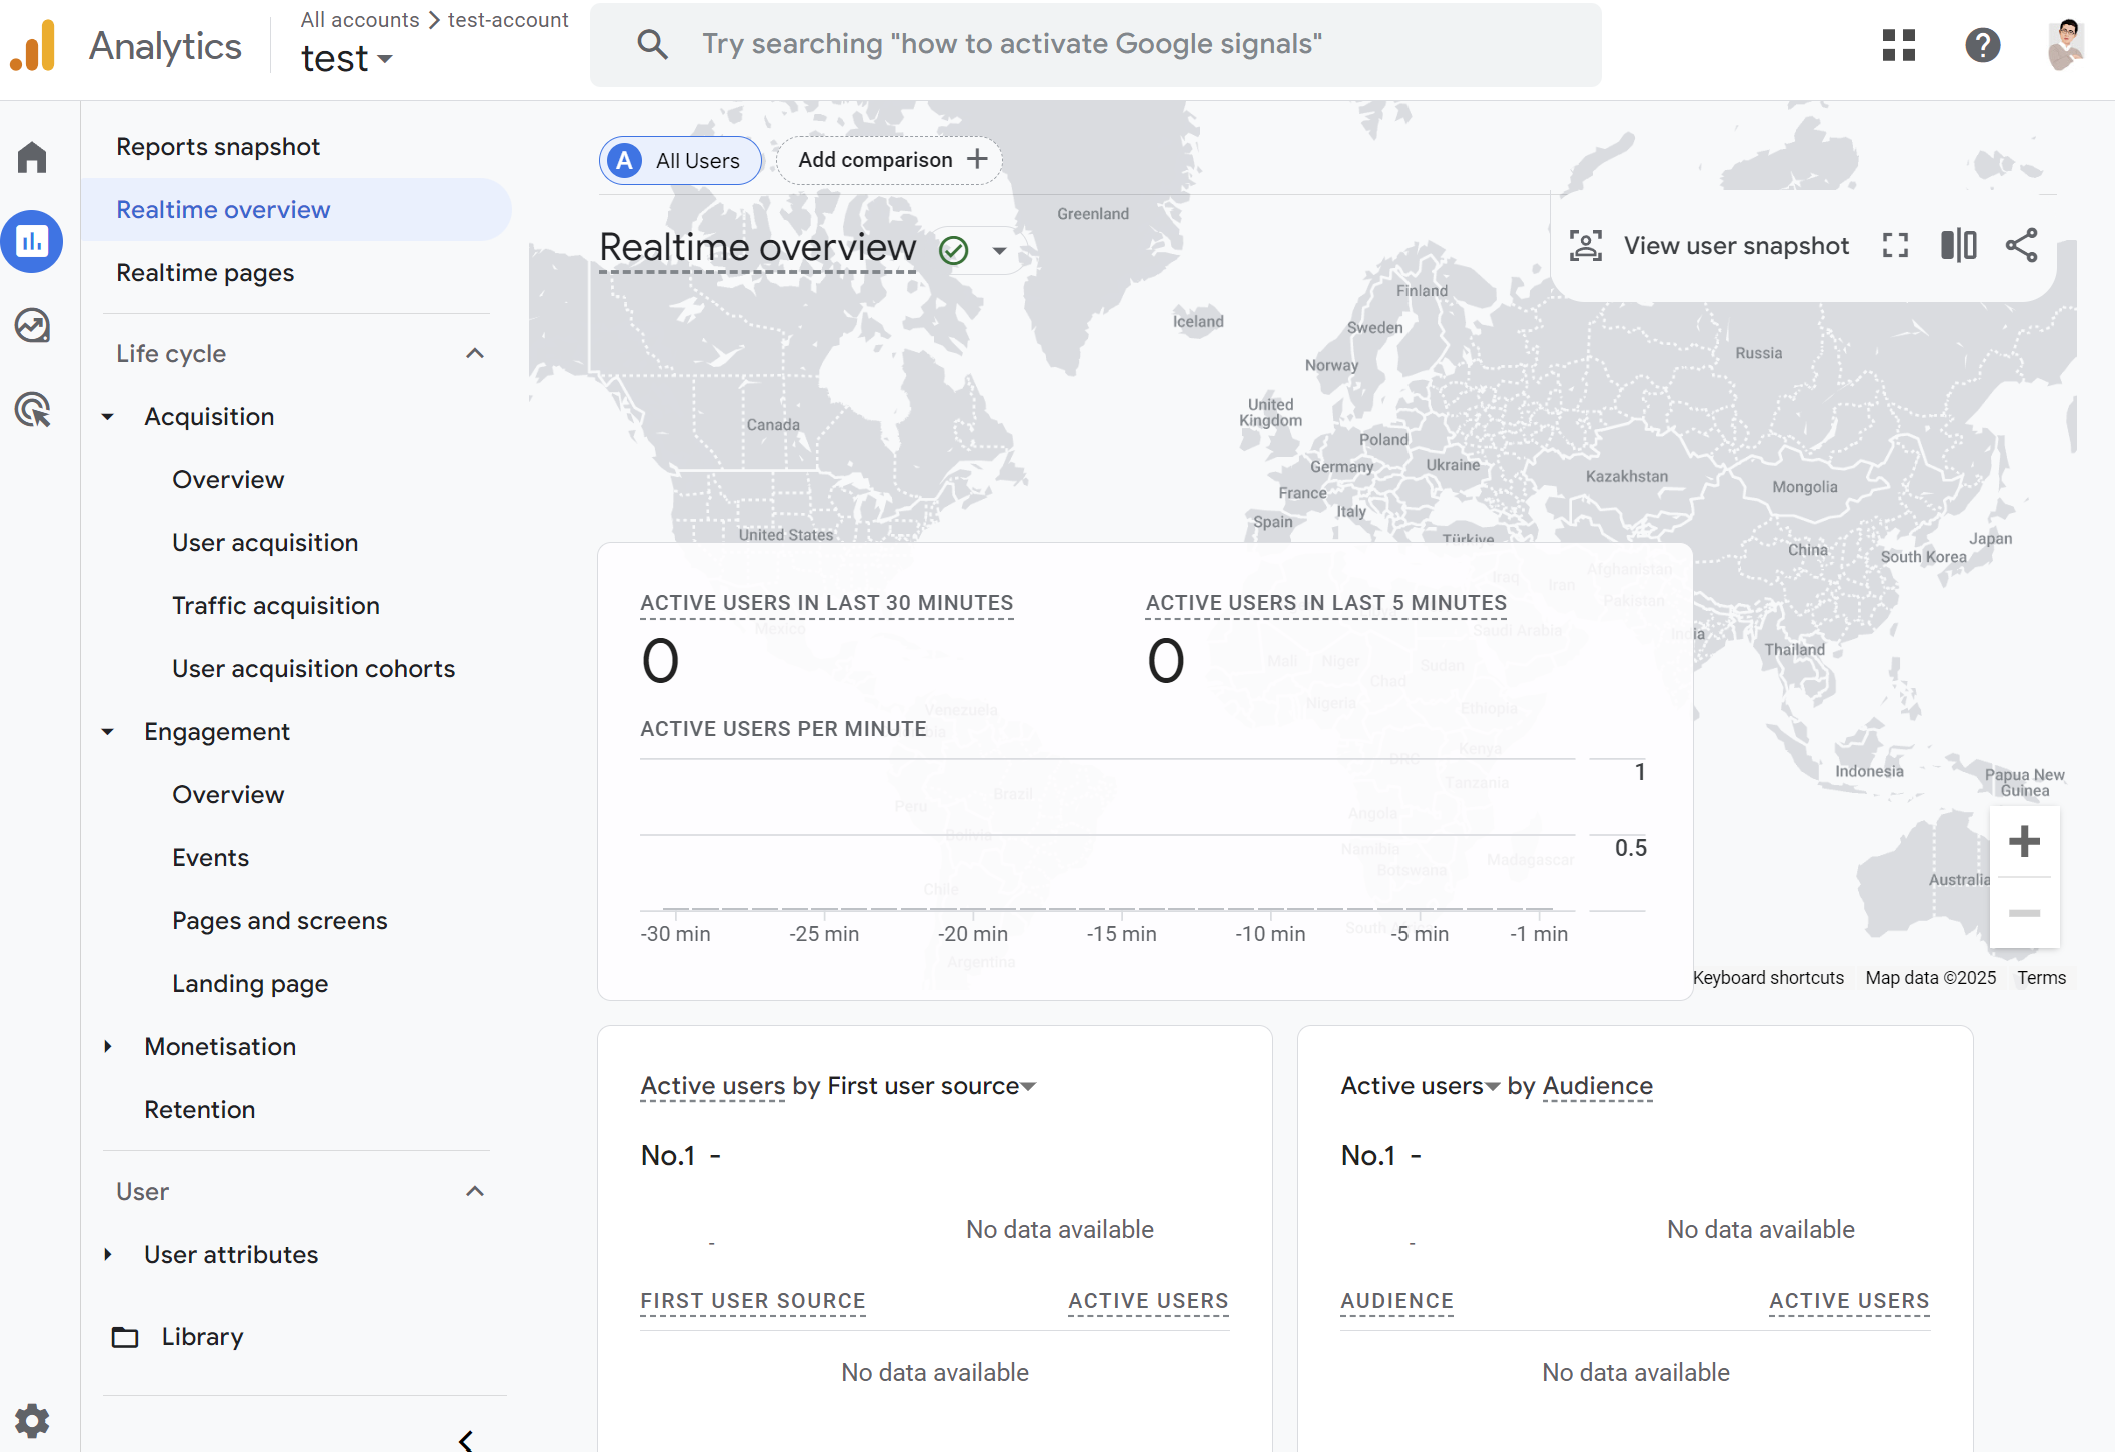Click the Help question mark icon

pos(1982,45)
